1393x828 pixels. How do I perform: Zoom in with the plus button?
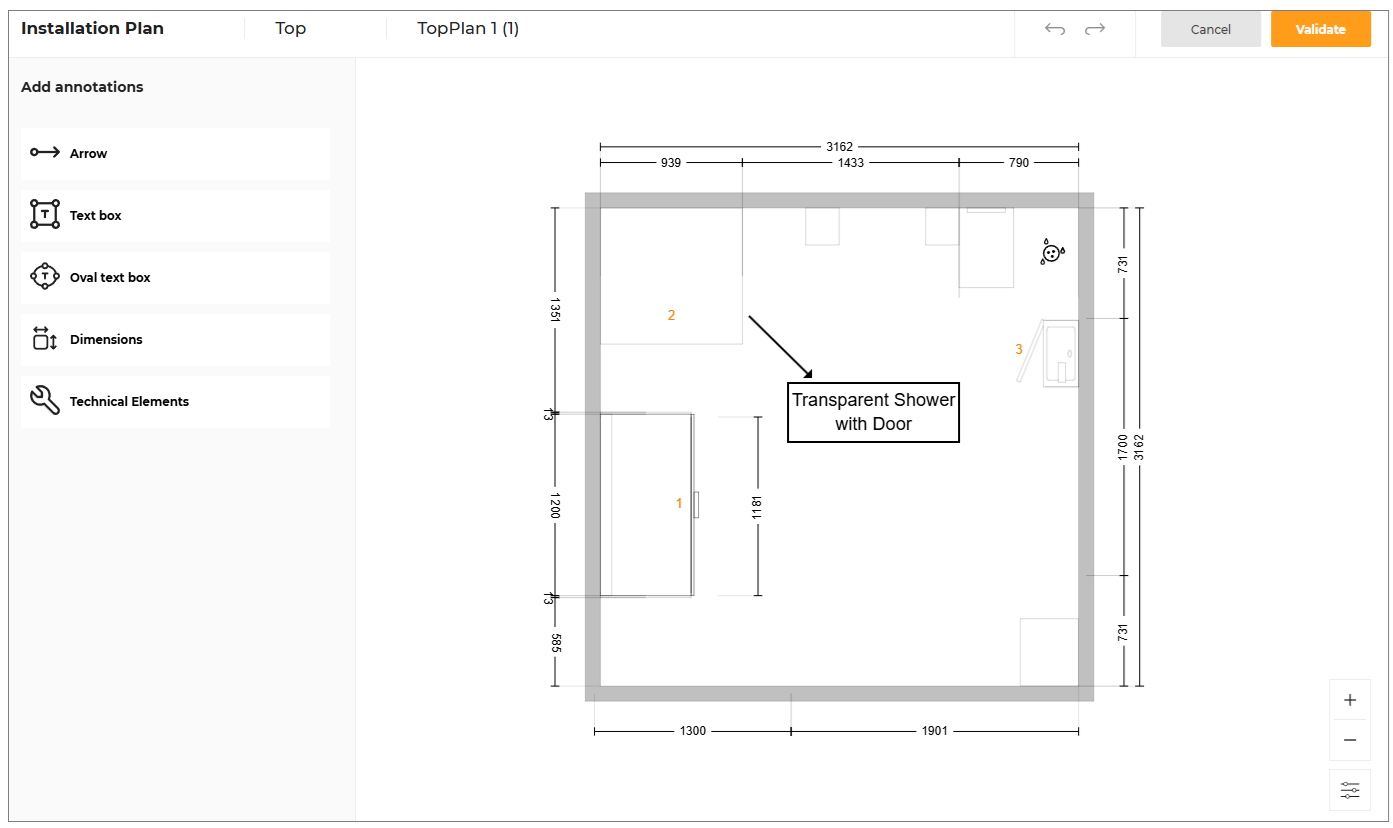pyautogui.click(x=1350, y=700)
